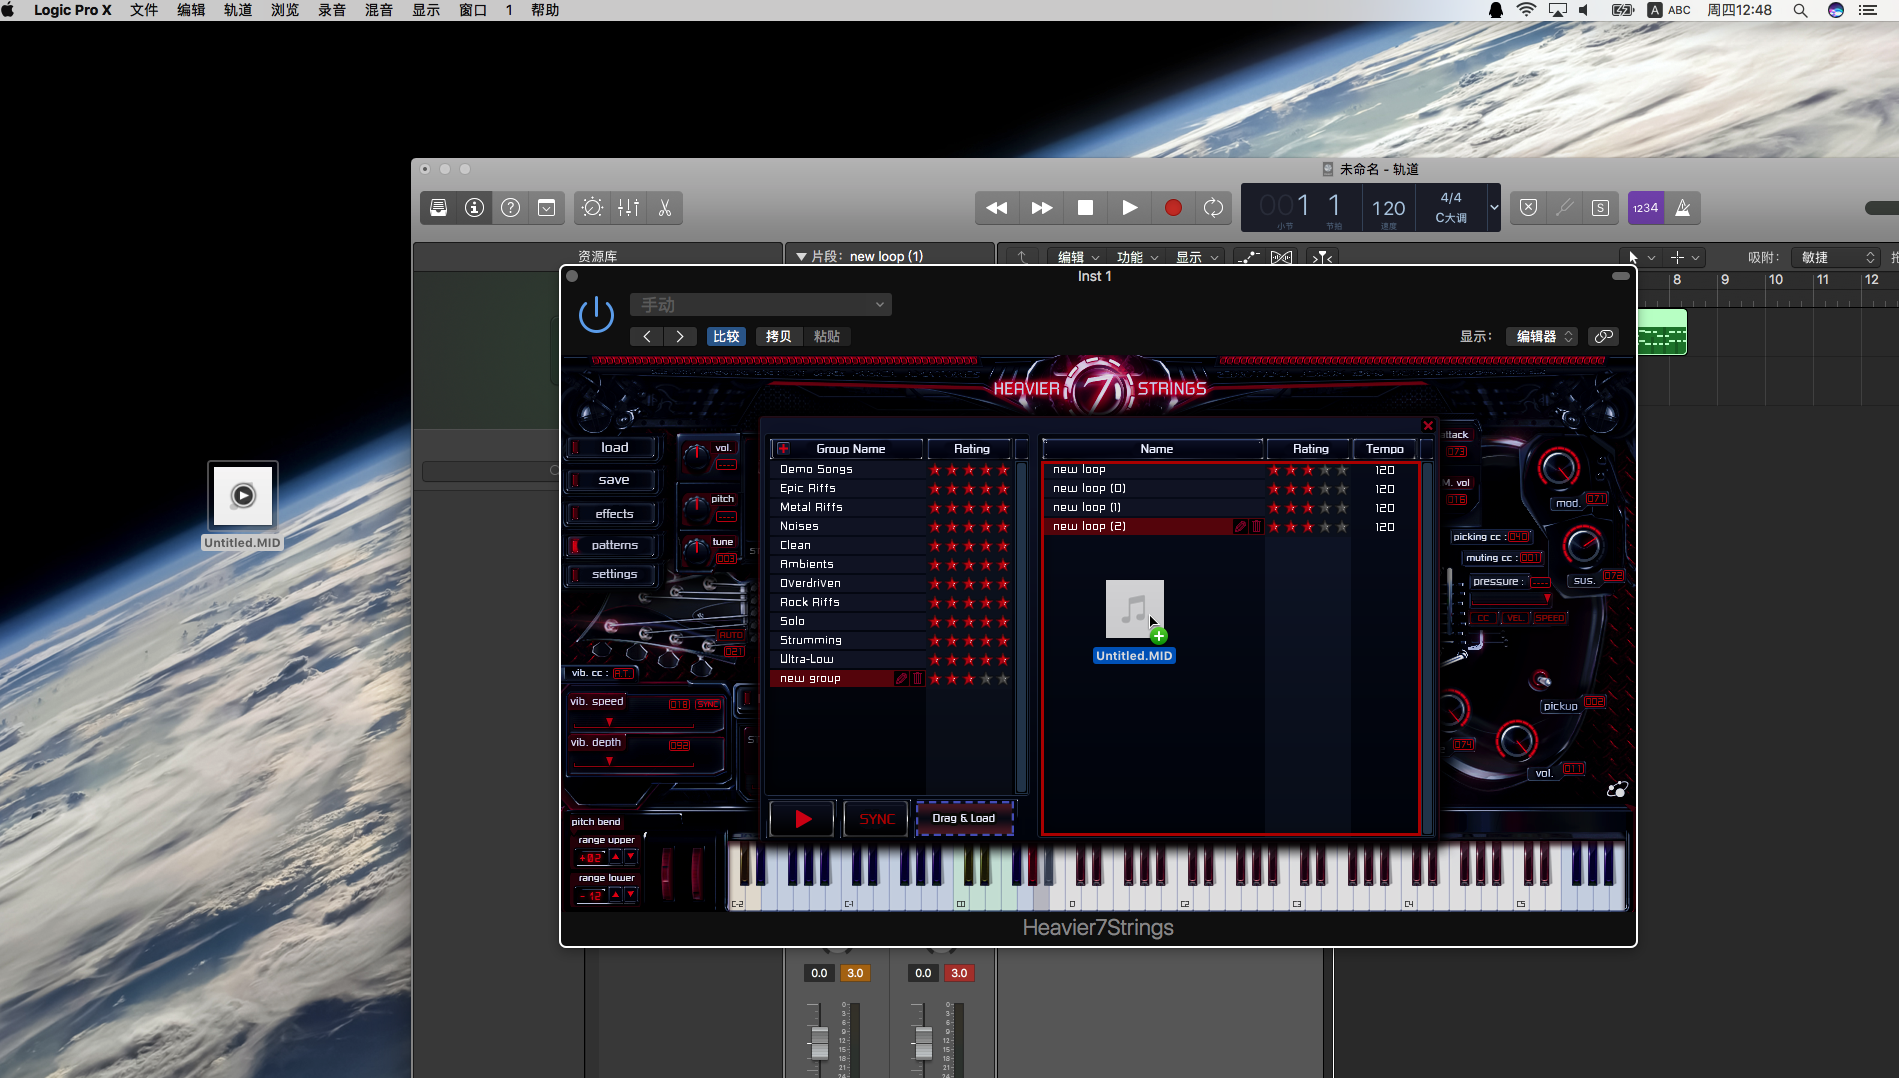Open the settings tab
Screen dimensions: 1899x1078
[614, 574]
